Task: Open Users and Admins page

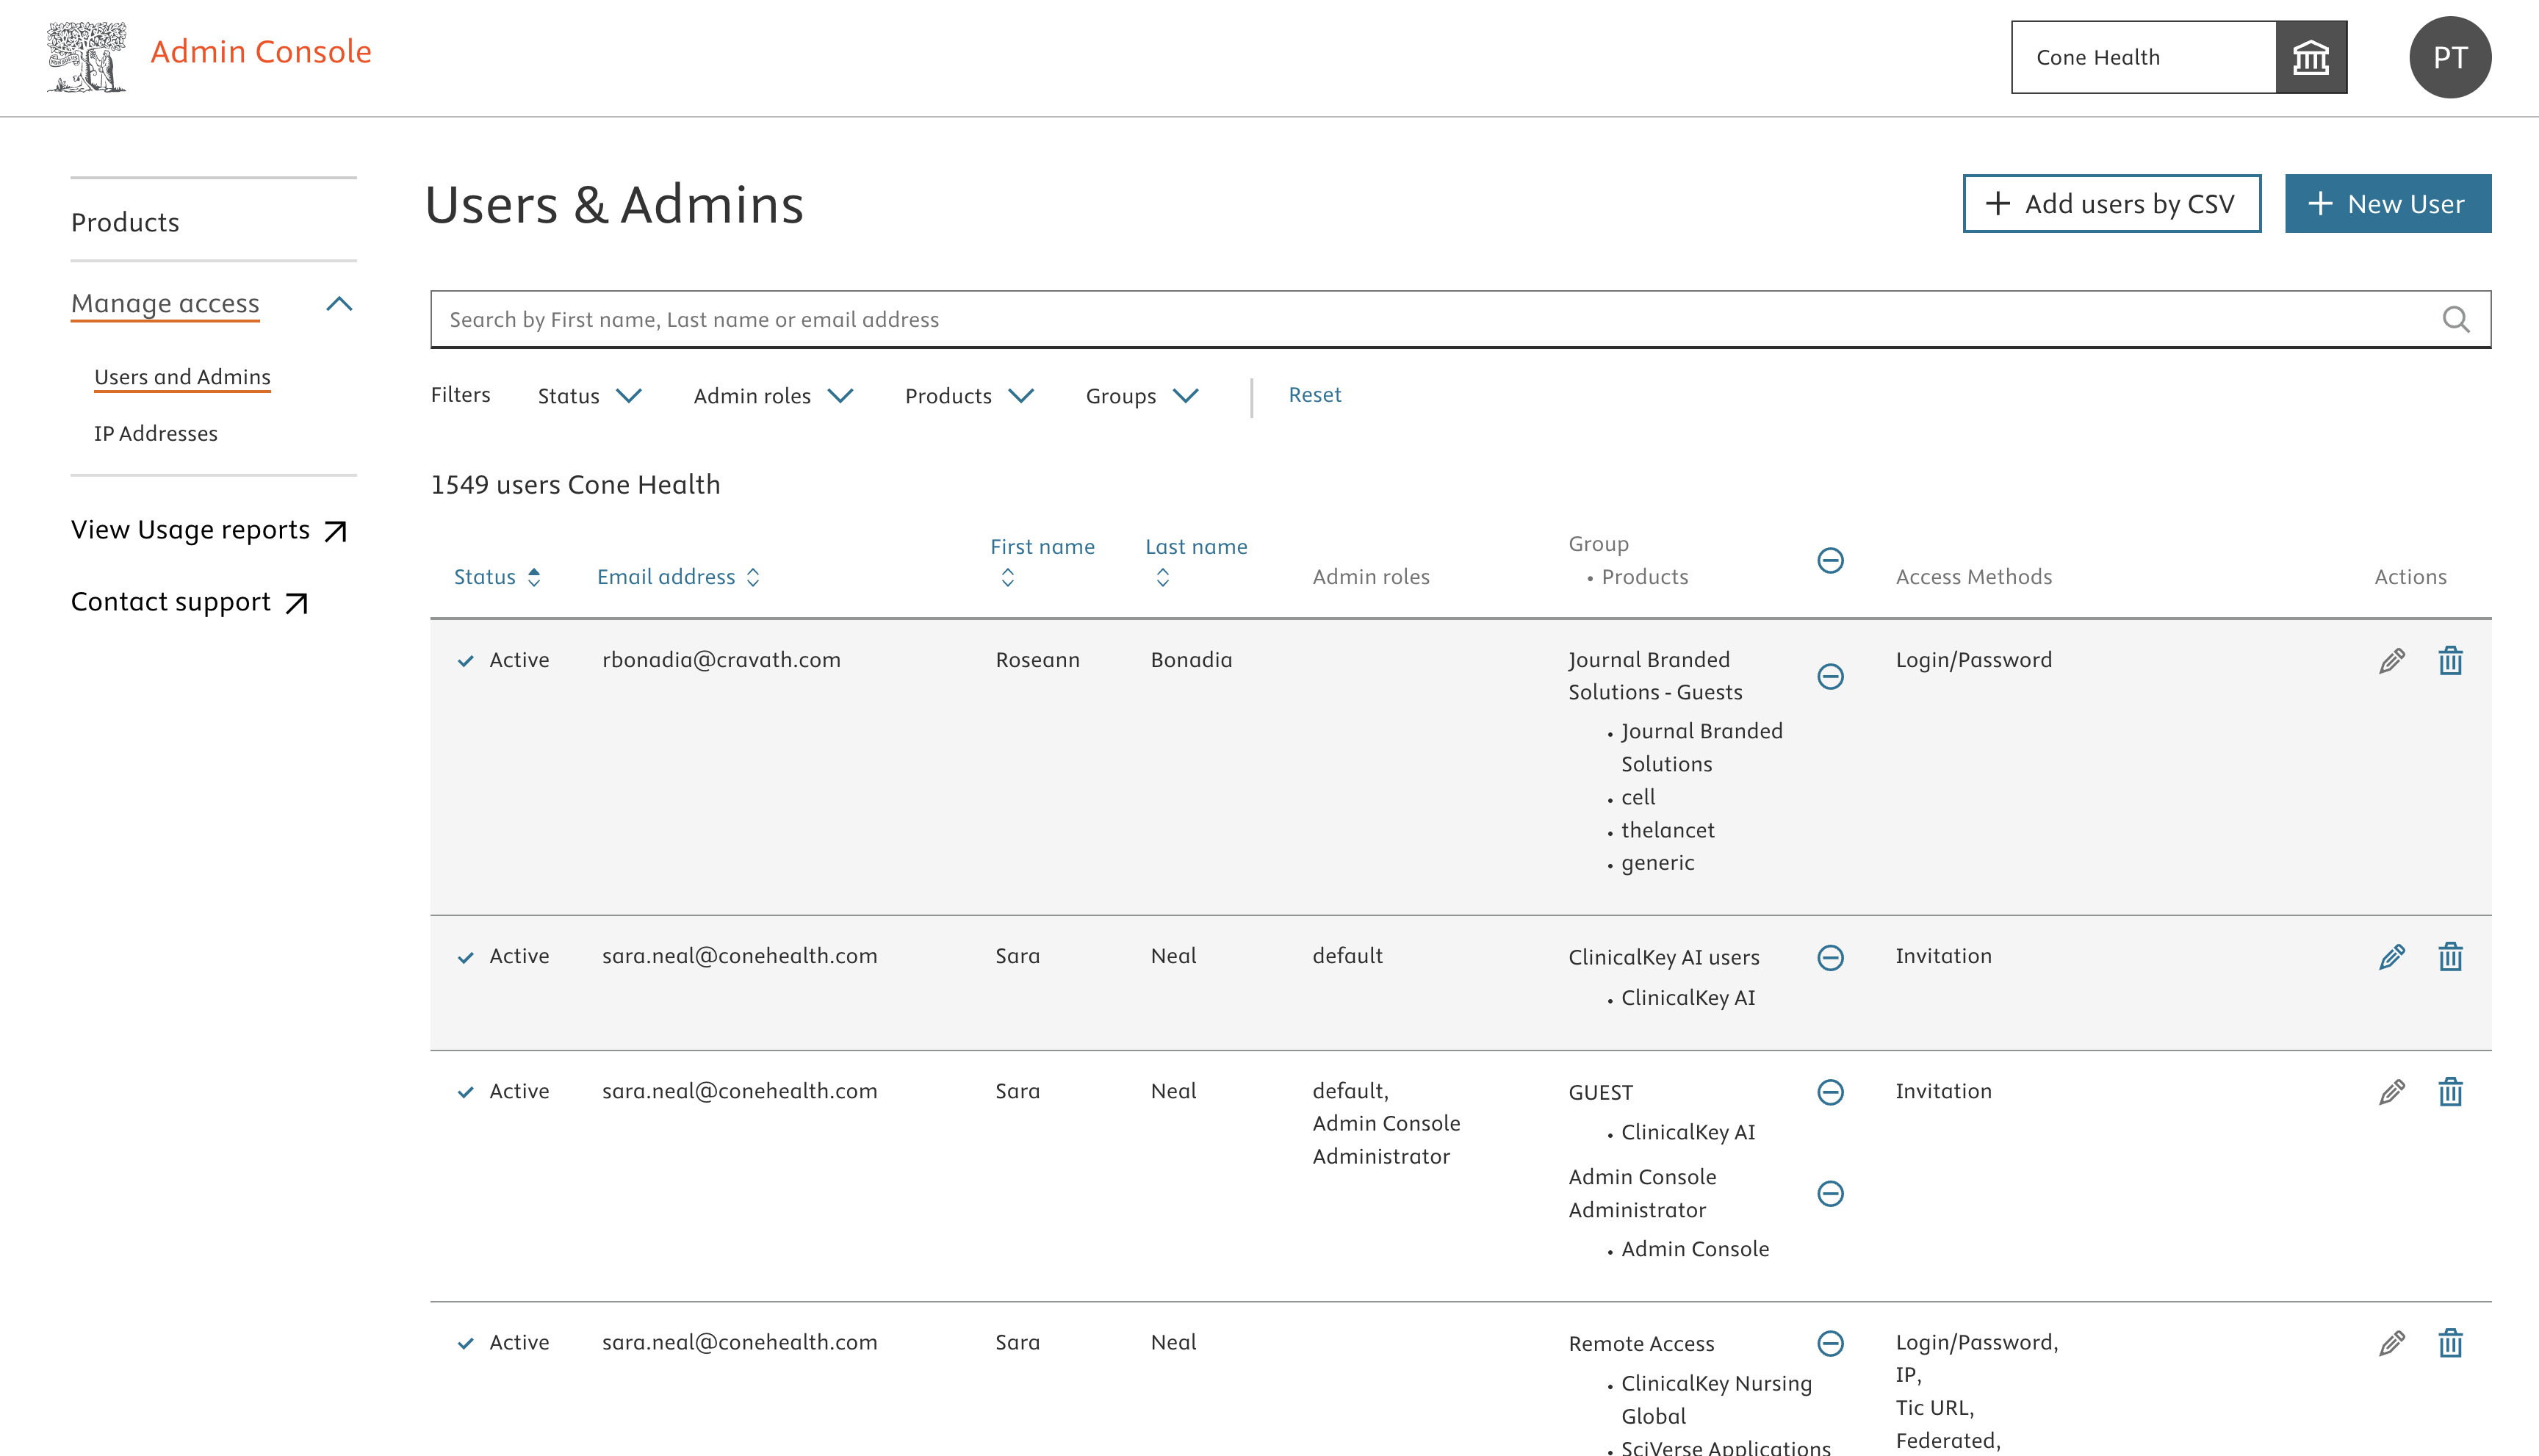Action: 182,377
